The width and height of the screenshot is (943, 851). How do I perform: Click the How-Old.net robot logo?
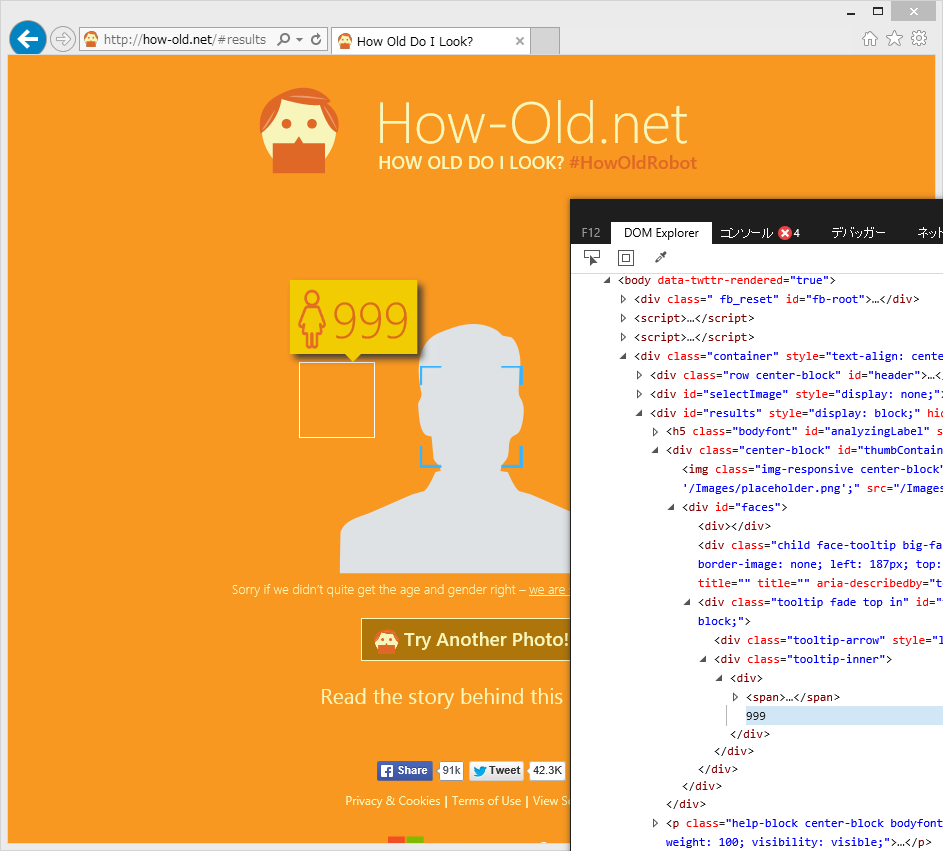(298, 130)
